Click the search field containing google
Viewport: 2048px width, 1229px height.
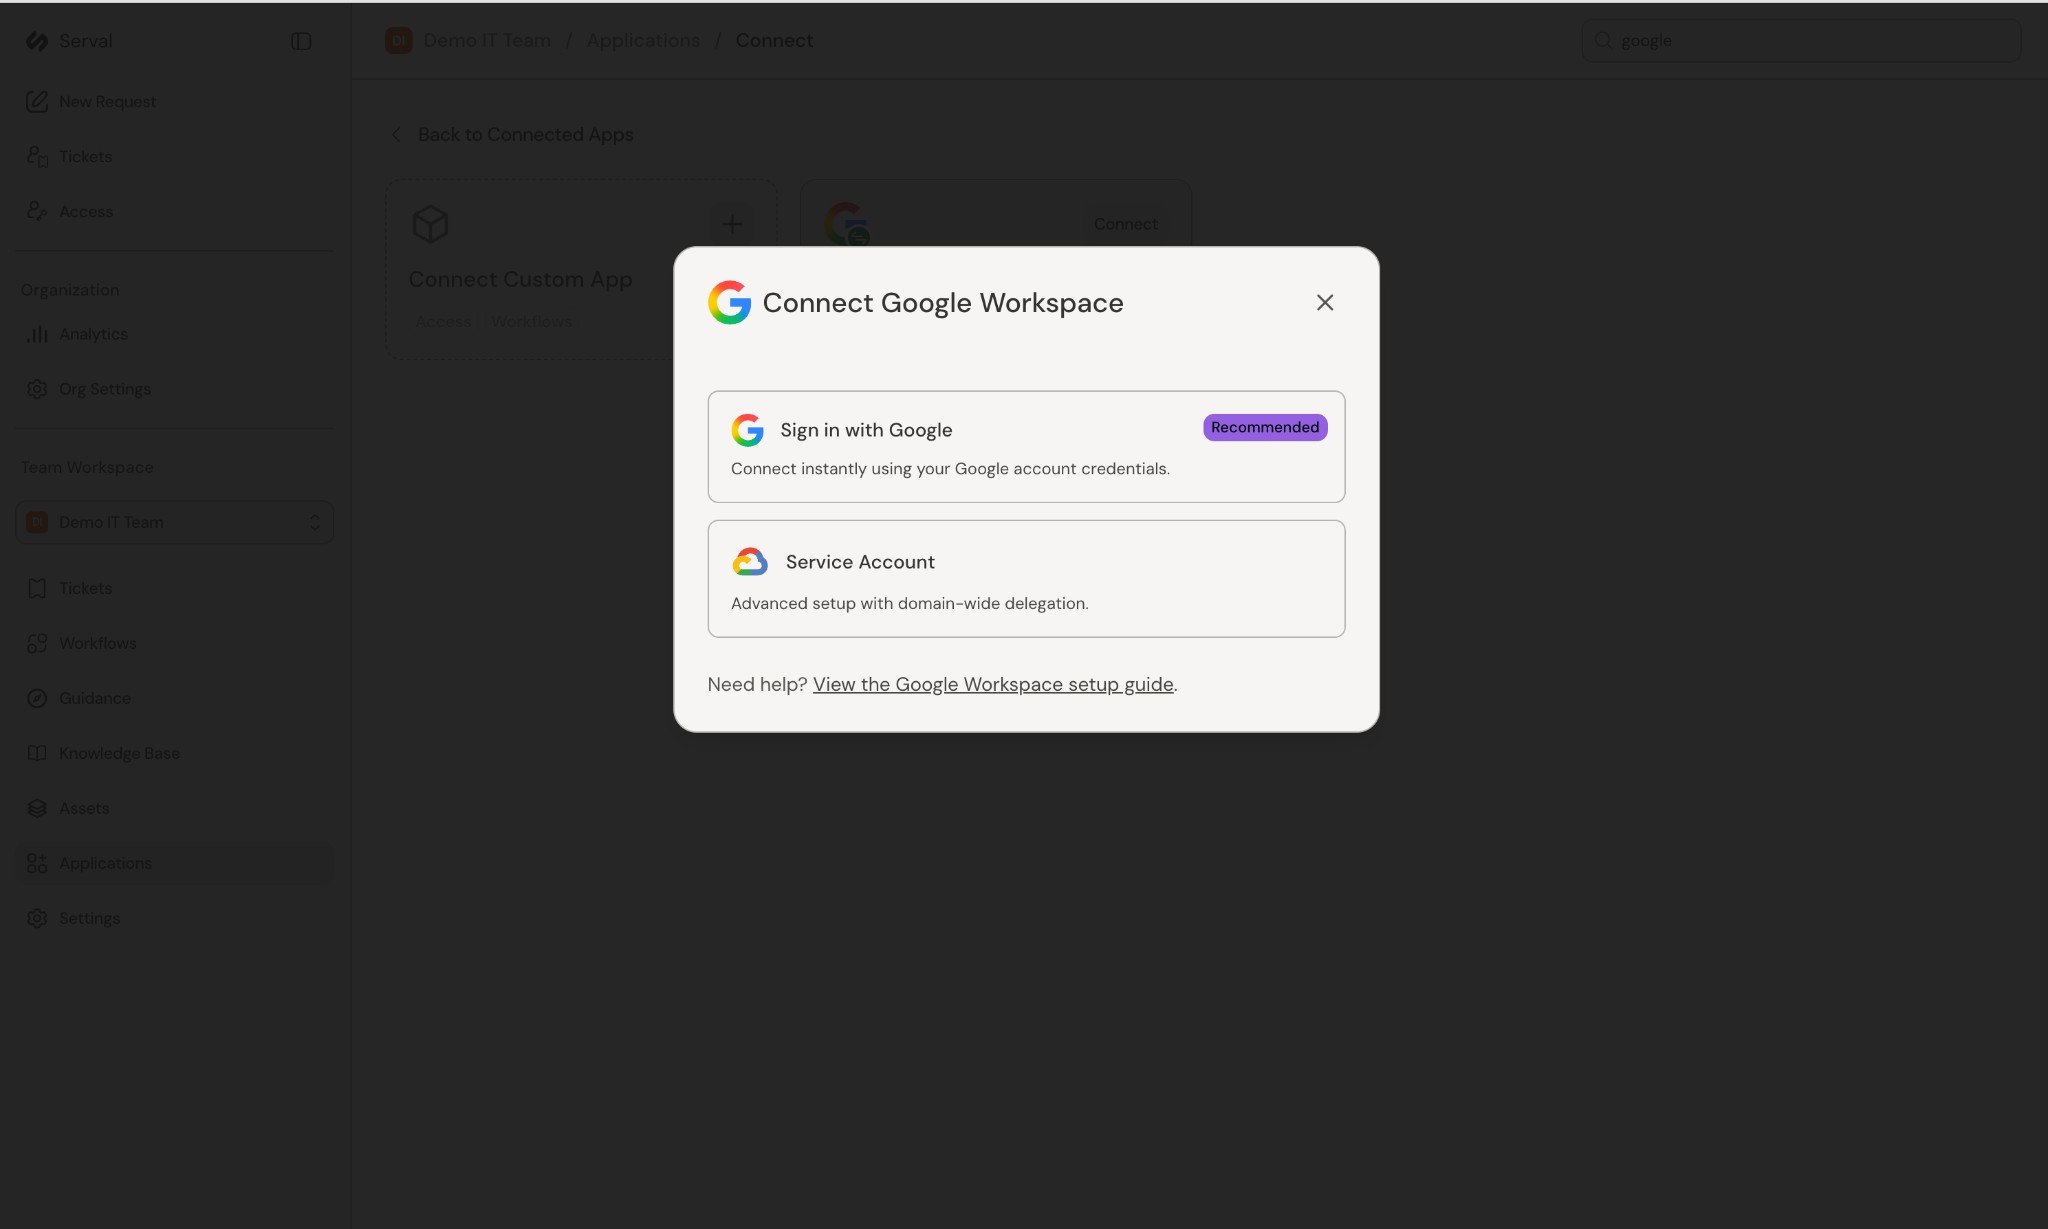click(1801, 40)
